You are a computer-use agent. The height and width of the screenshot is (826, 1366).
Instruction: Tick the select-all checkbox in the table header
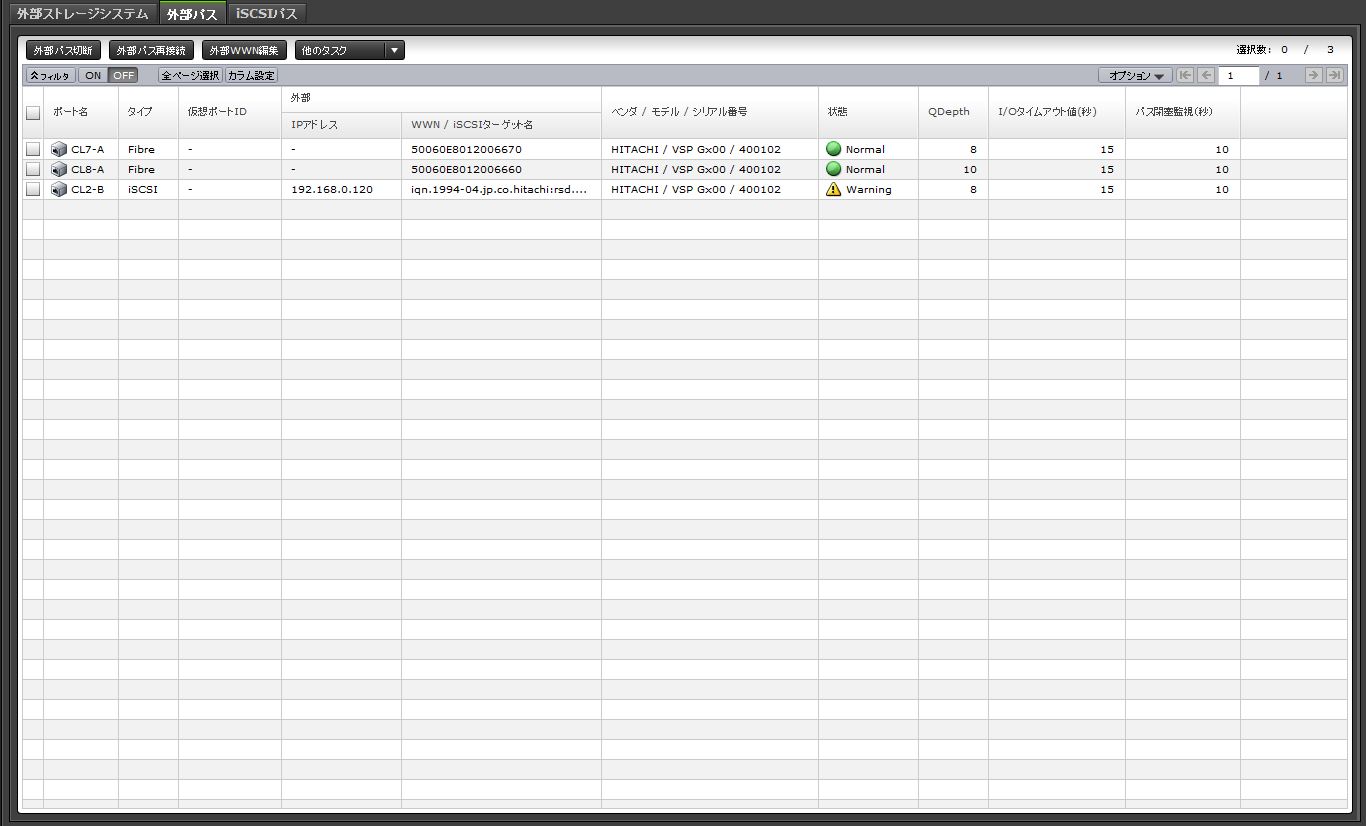tap(33, 113)
